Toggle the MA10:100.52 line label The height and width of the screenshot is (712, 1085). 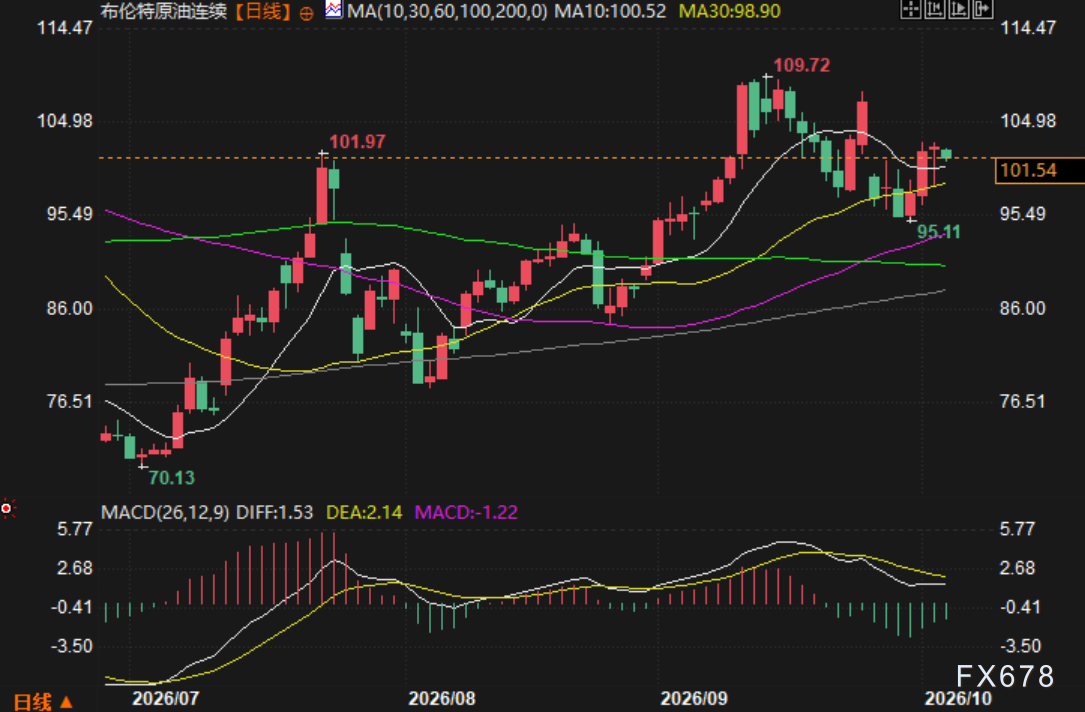[x=609, y=11]
